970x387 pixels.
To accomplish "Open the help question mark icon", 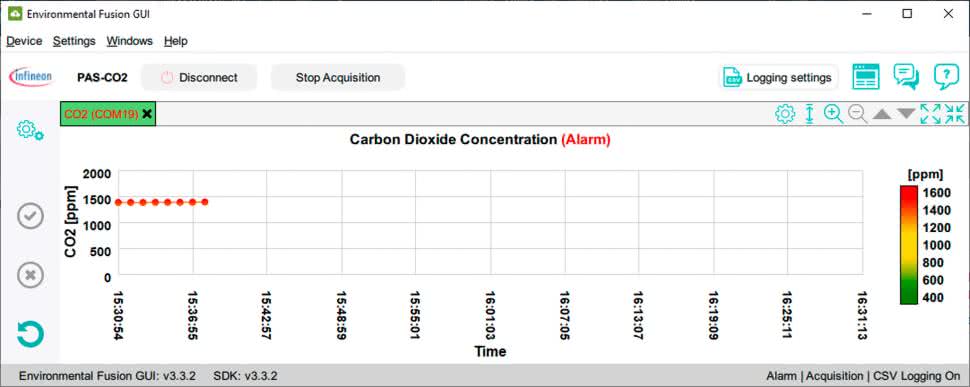I will tap(946, 77).
